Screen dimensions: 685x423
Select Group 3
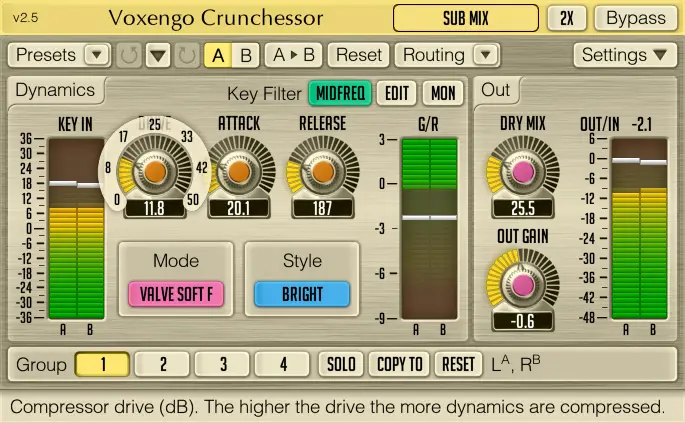pyautogui.click(x=223, y=364)
